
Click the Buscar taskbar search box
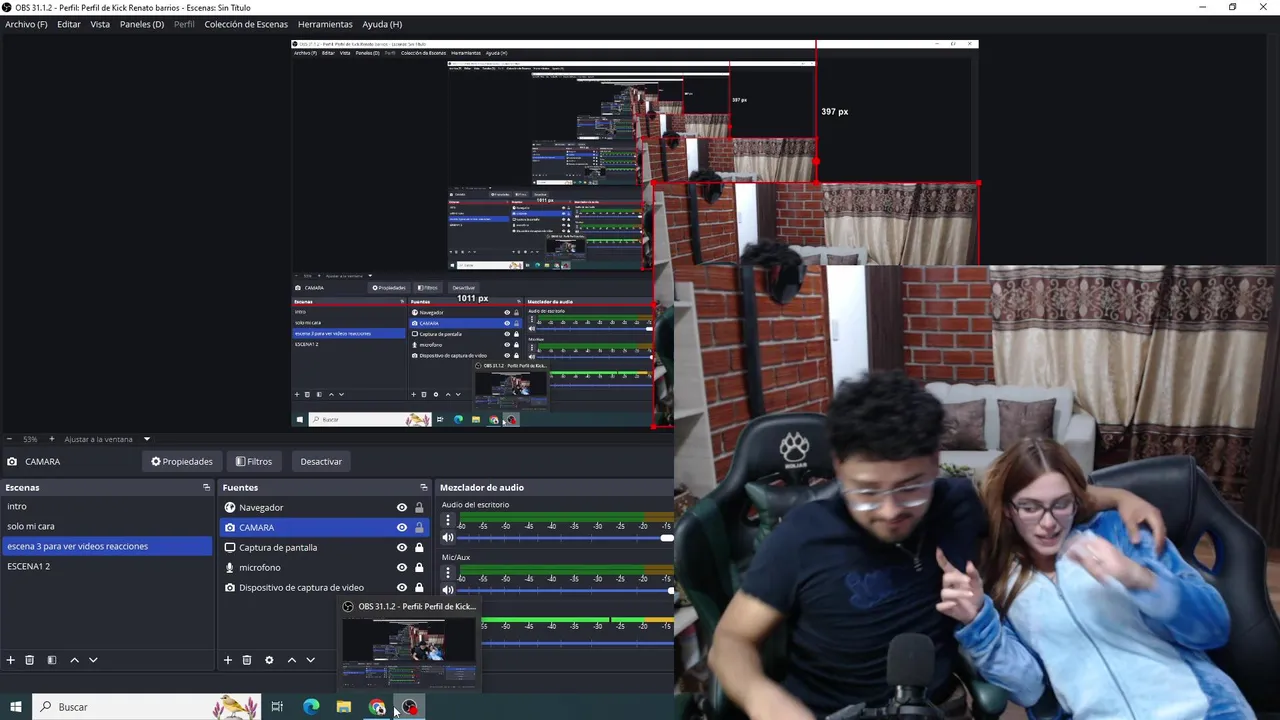pyautogui.click(x=146, y=707)
